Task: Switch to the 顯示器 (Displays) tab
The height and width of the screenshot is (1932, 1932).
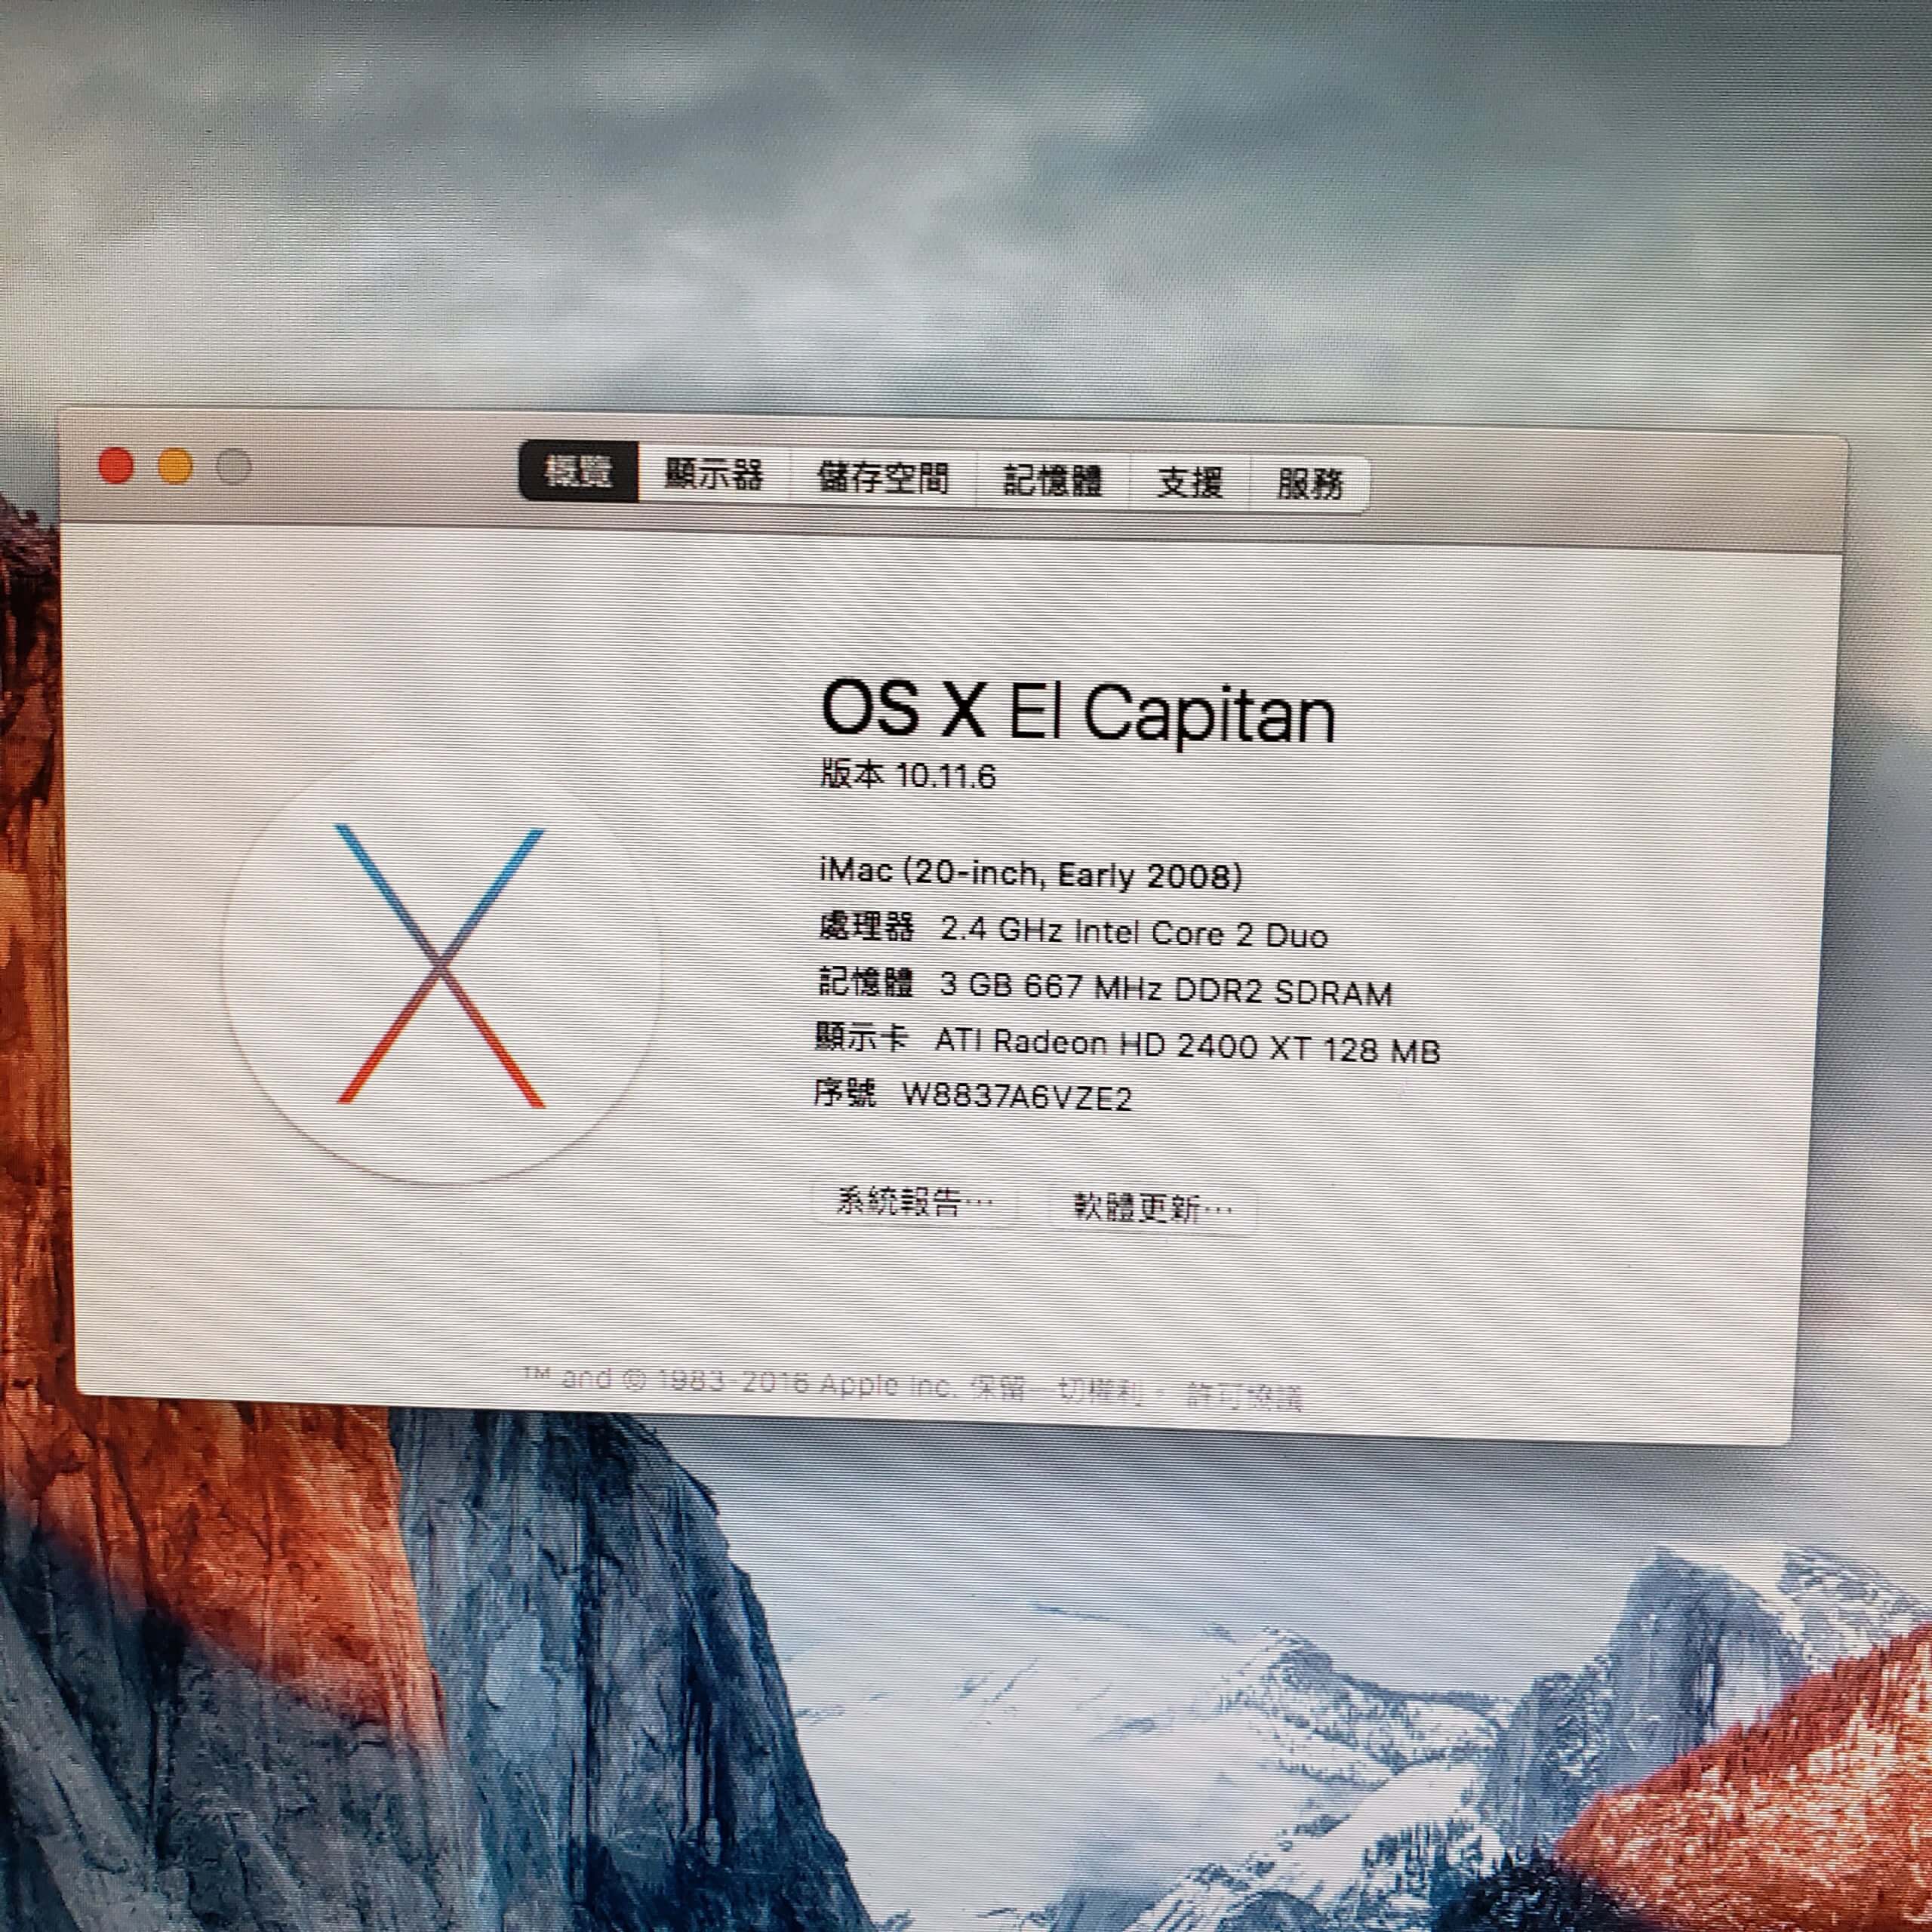Action: click(714, 475)
